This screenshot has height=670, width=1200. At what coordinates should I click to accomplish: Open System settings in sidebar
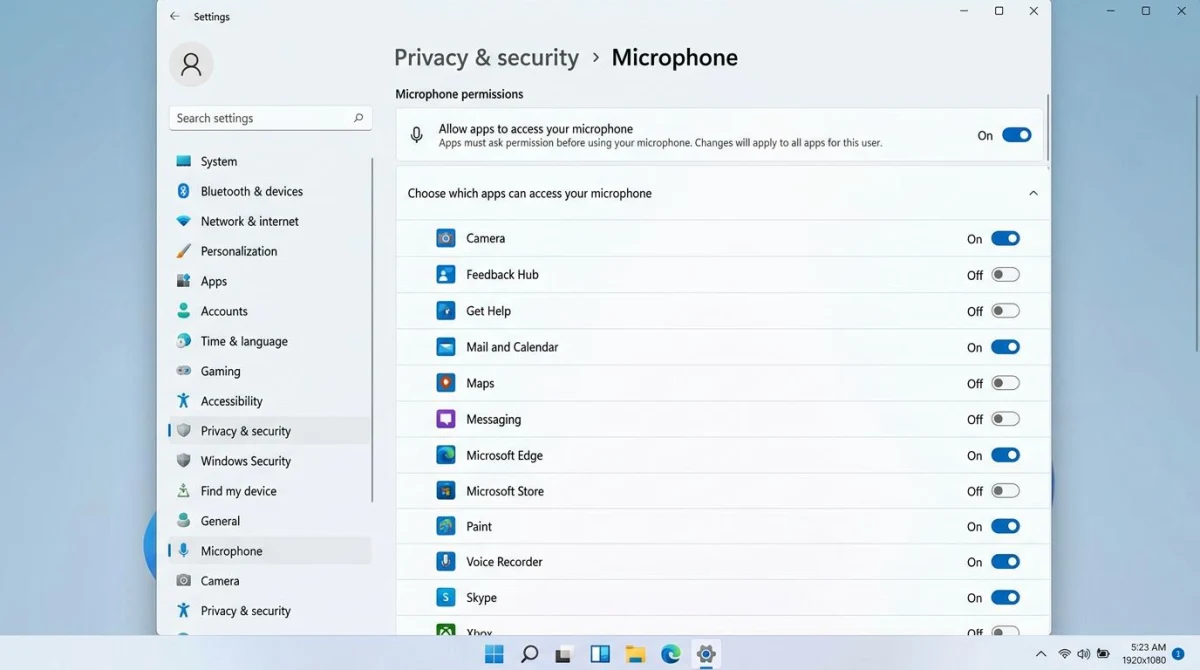coord(270,161)
